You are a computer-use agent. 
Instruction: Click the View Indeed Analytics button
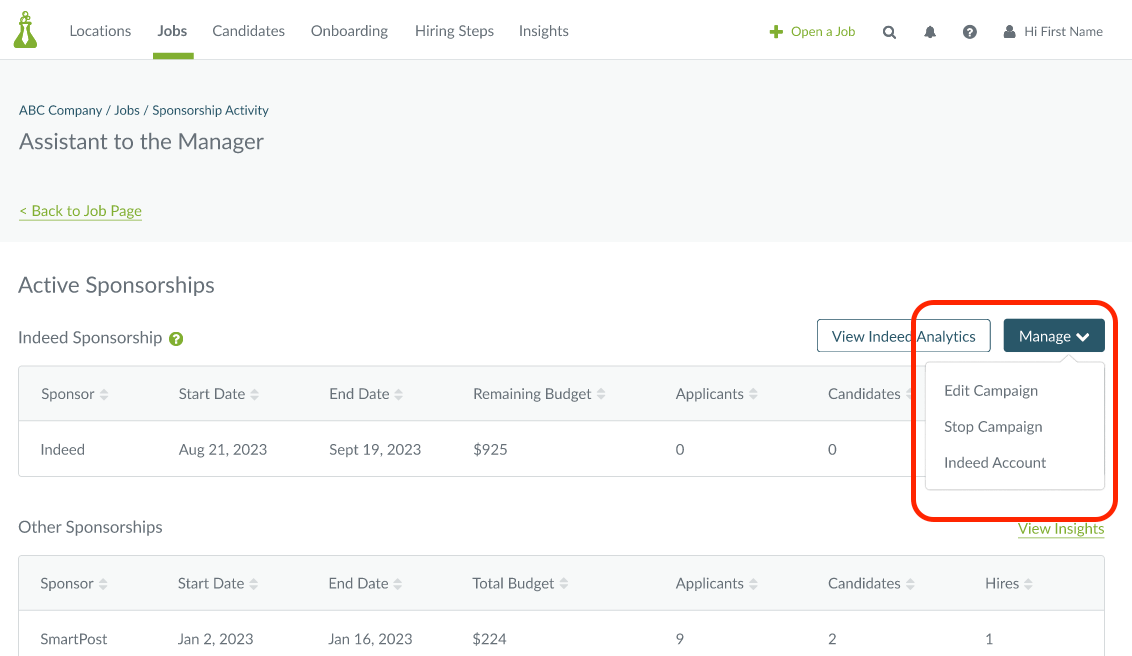[903, 335]
